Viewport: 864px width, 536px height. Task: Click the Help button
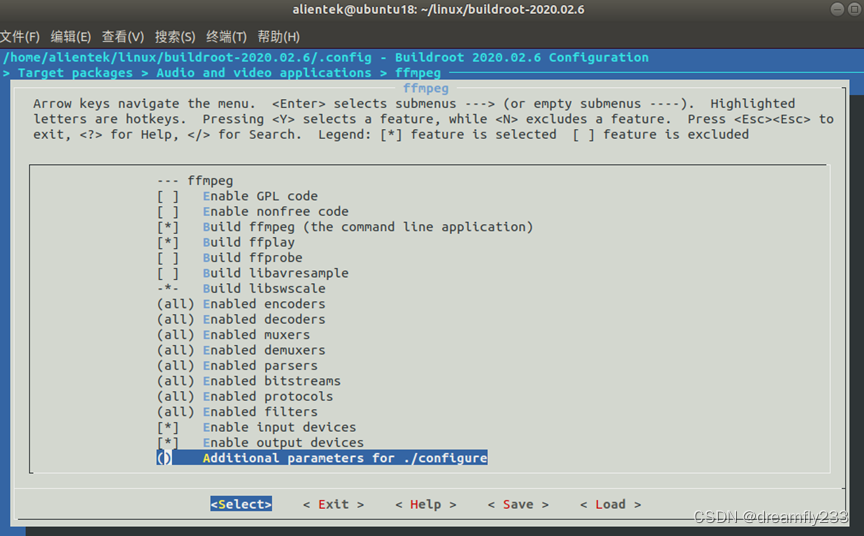425,505
